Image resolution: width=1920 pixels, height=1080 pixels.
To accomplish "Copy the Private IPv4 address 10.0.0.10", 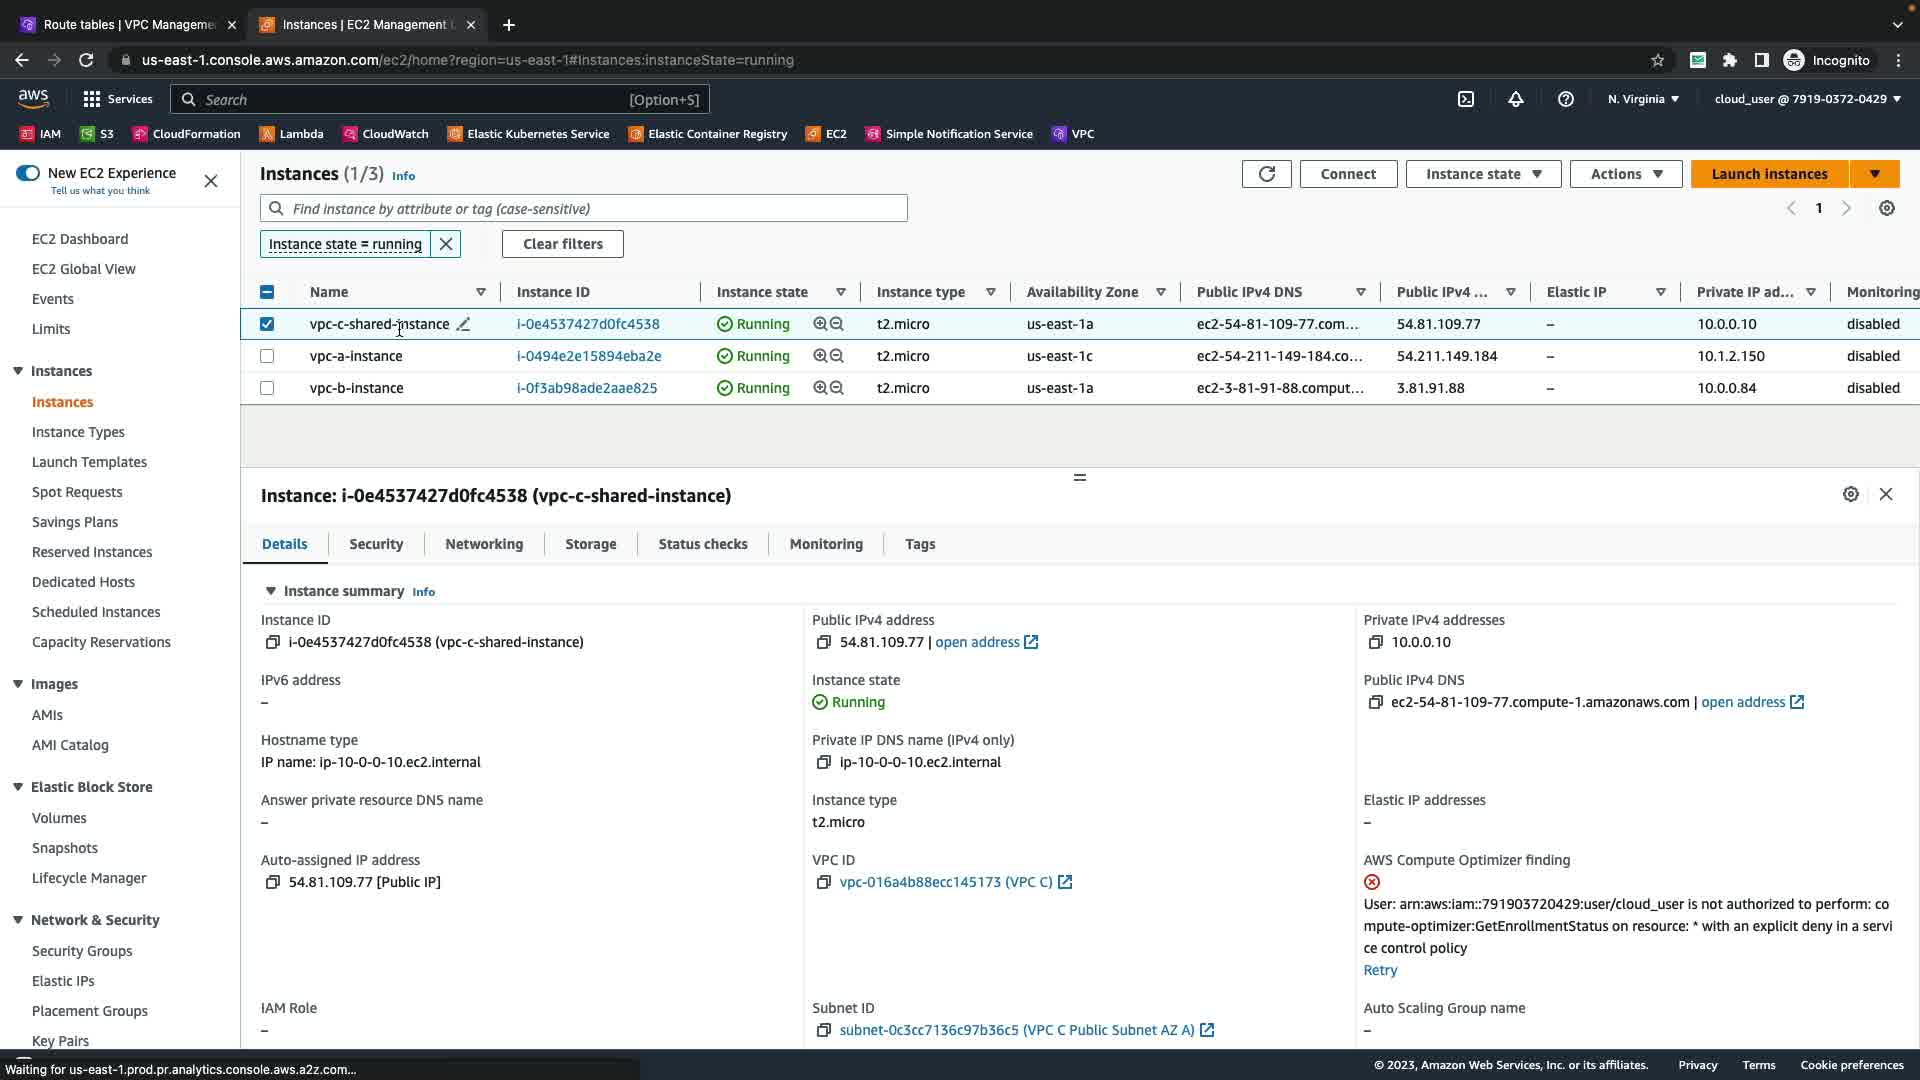I will pos(1375,642).
